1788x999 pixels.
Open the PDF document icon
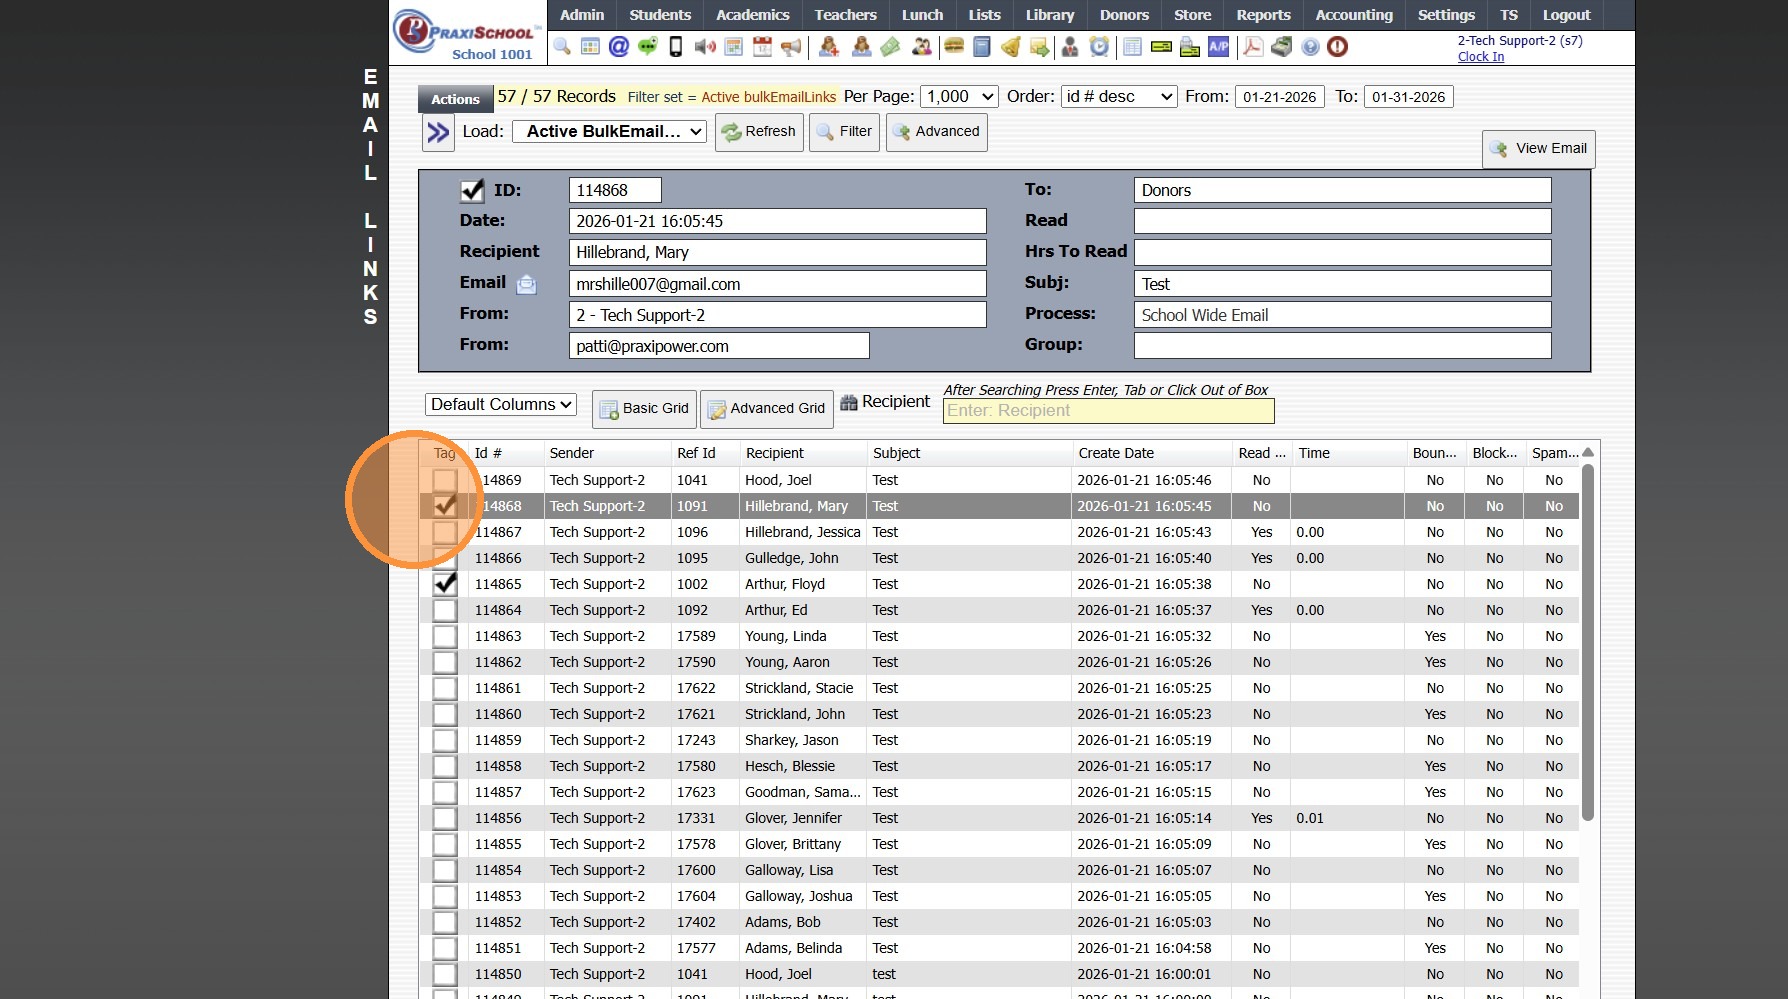coord(1252,47)
